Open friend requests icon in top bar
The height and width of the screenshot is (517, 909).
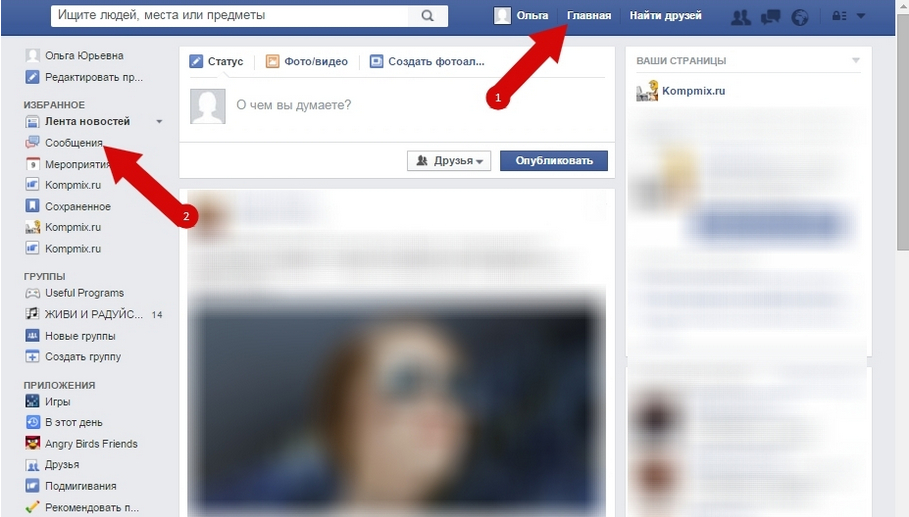[x=740, y=17]
